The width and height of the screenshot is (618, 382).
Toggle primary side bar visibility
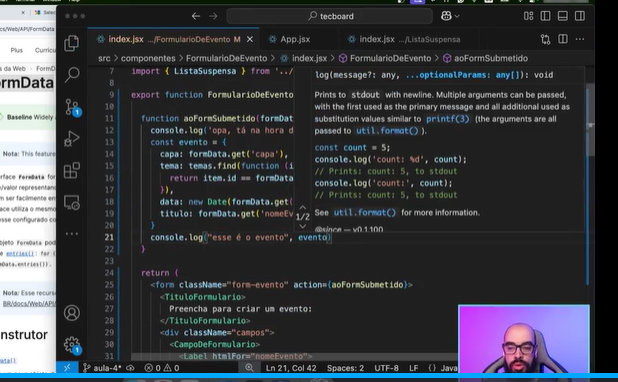(x=545, y=16)
